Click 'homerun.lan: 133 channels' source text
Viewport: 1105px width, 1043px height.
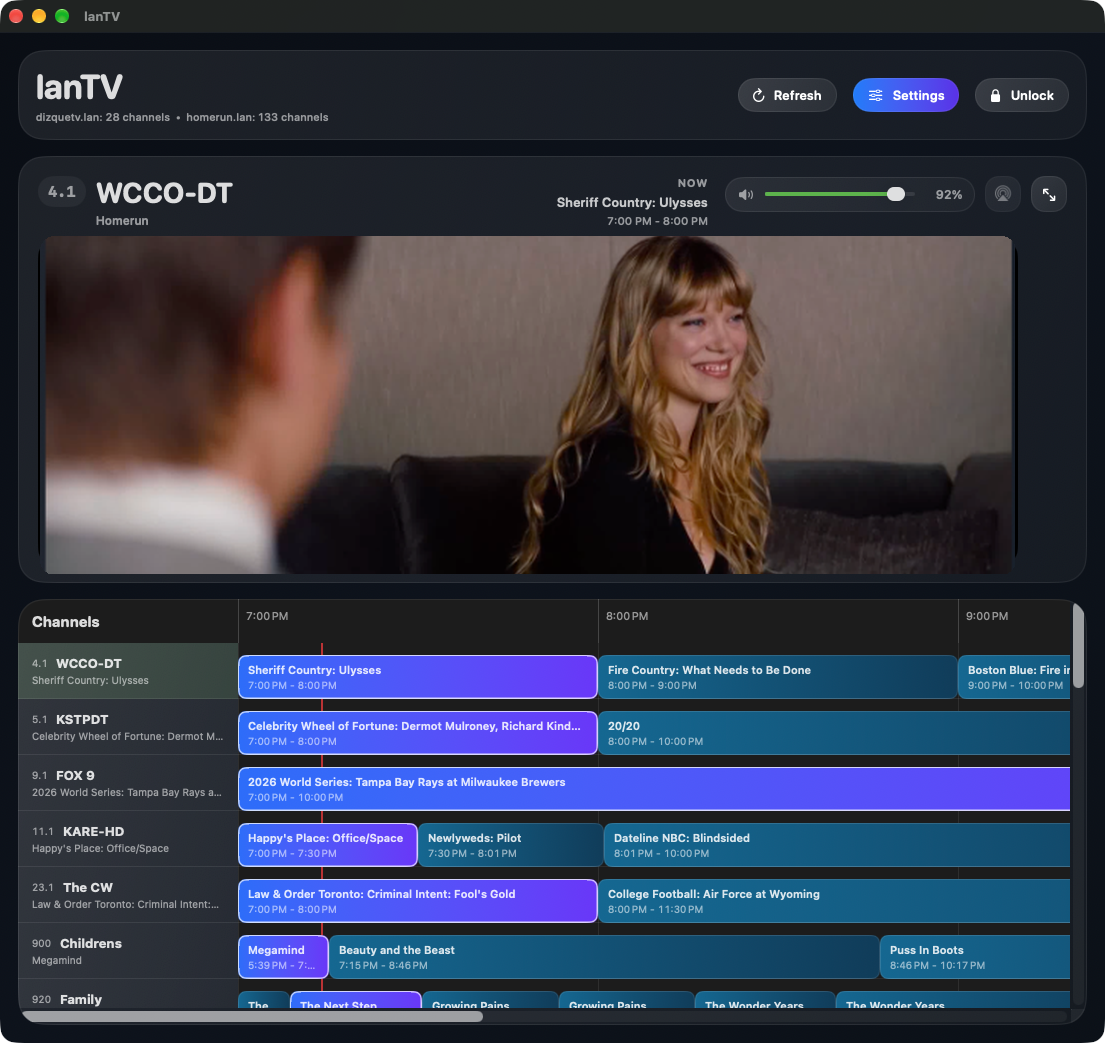[257, 117]
